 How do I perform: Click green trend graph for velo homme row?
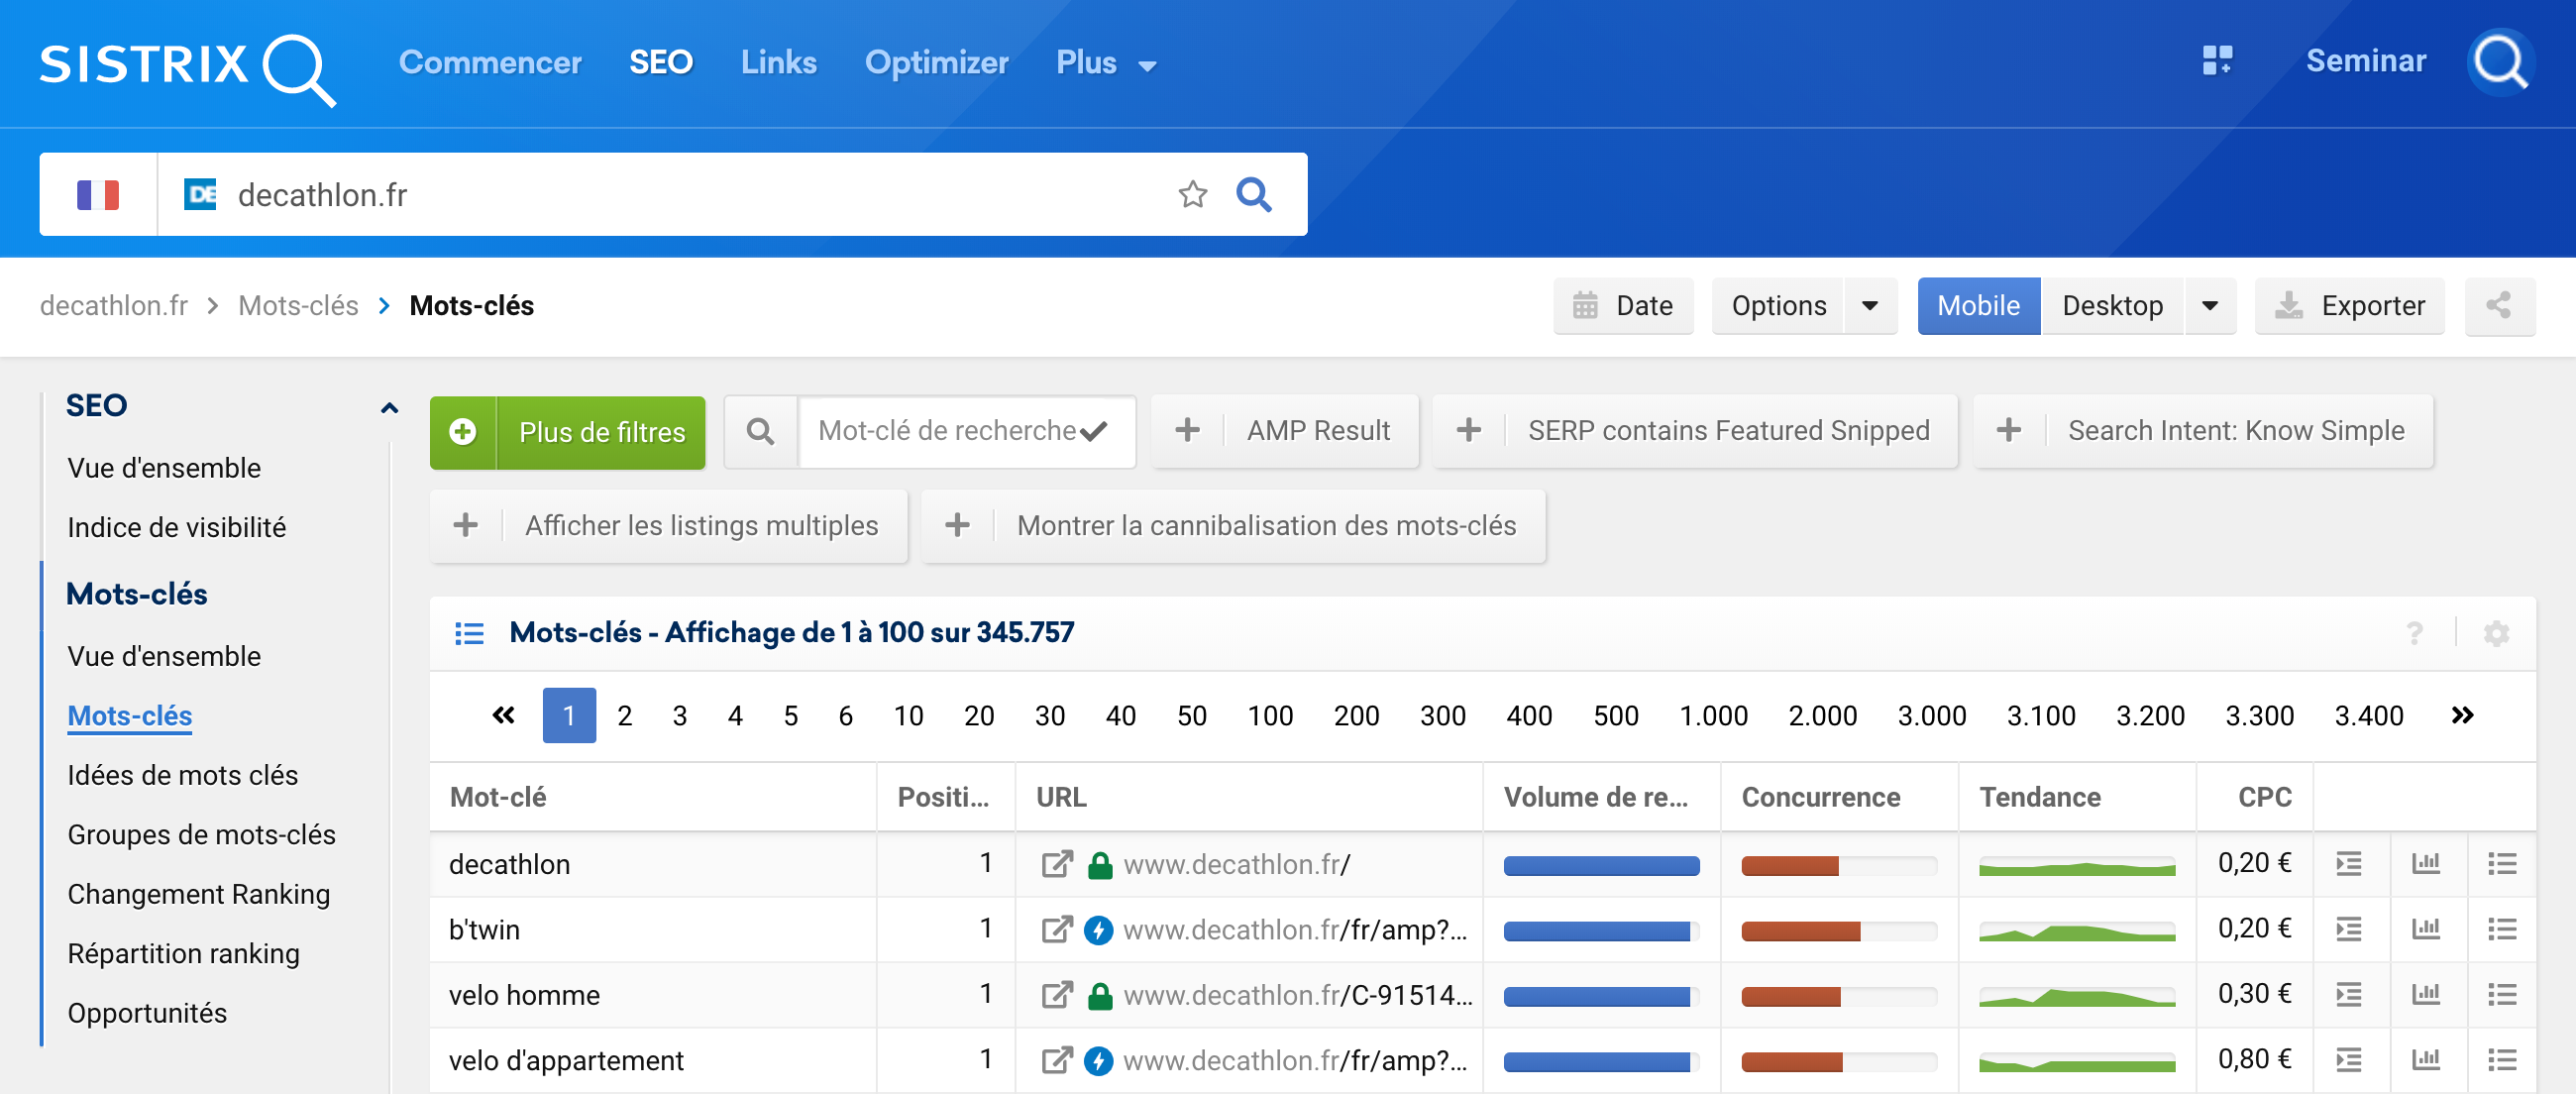click(2076, 996)
